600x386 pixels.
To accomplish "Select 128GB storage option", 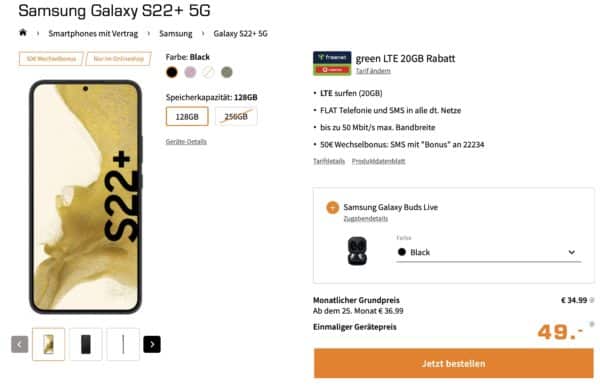I will (187, 117).
